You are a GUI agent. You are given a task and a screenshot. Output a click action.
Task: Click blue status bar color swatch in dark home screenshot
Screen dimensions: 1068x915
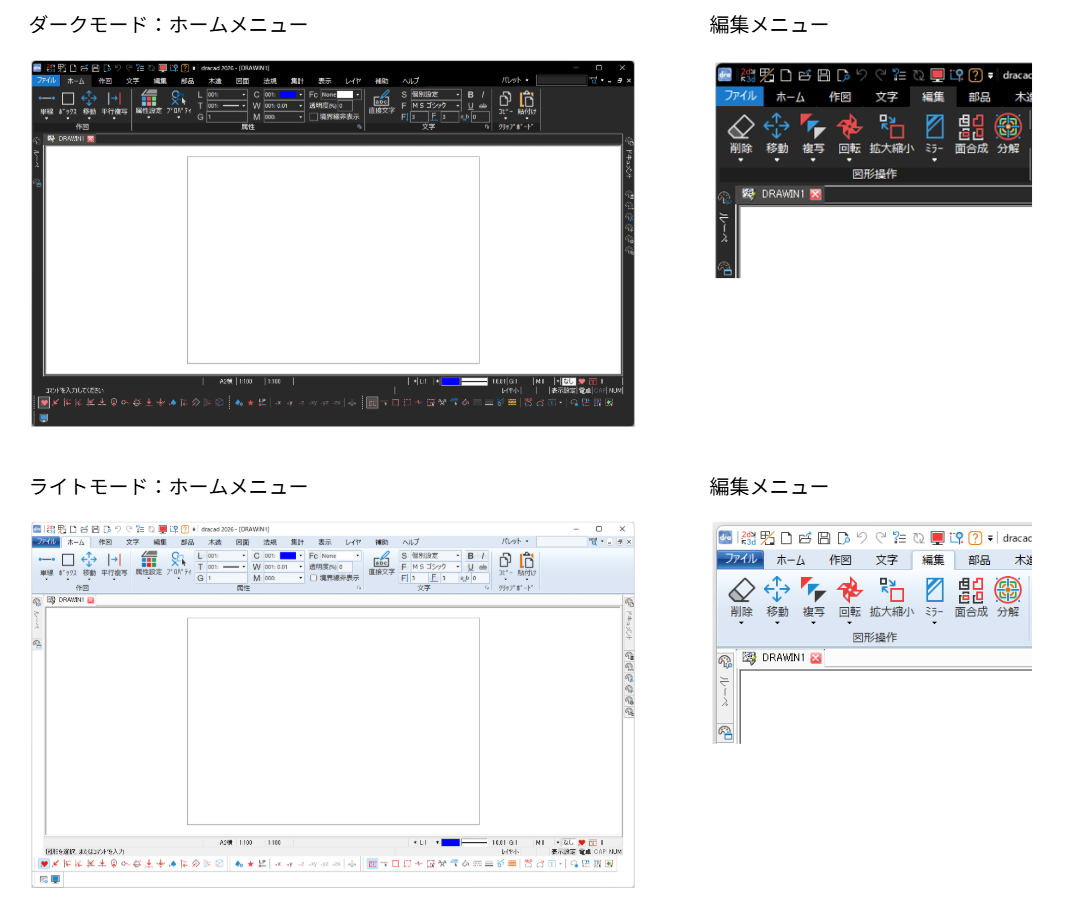[451, 382]
